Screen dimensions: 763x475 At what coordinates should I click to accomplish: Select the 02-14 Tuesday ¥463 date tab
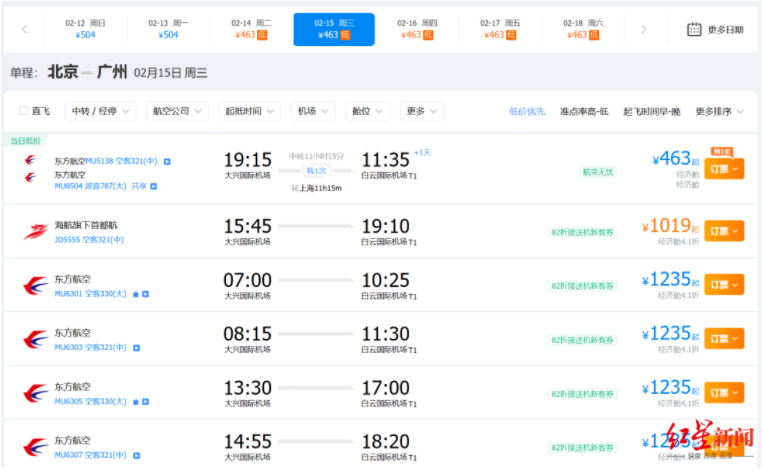click(x=251, y=29)
